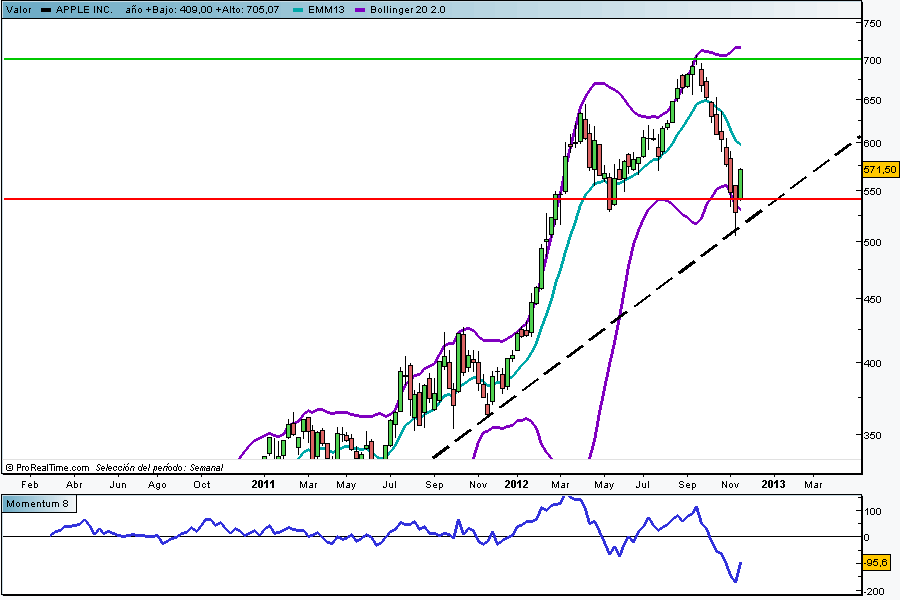Click the black APPLE INC. legend swatch

pos(45,9)
